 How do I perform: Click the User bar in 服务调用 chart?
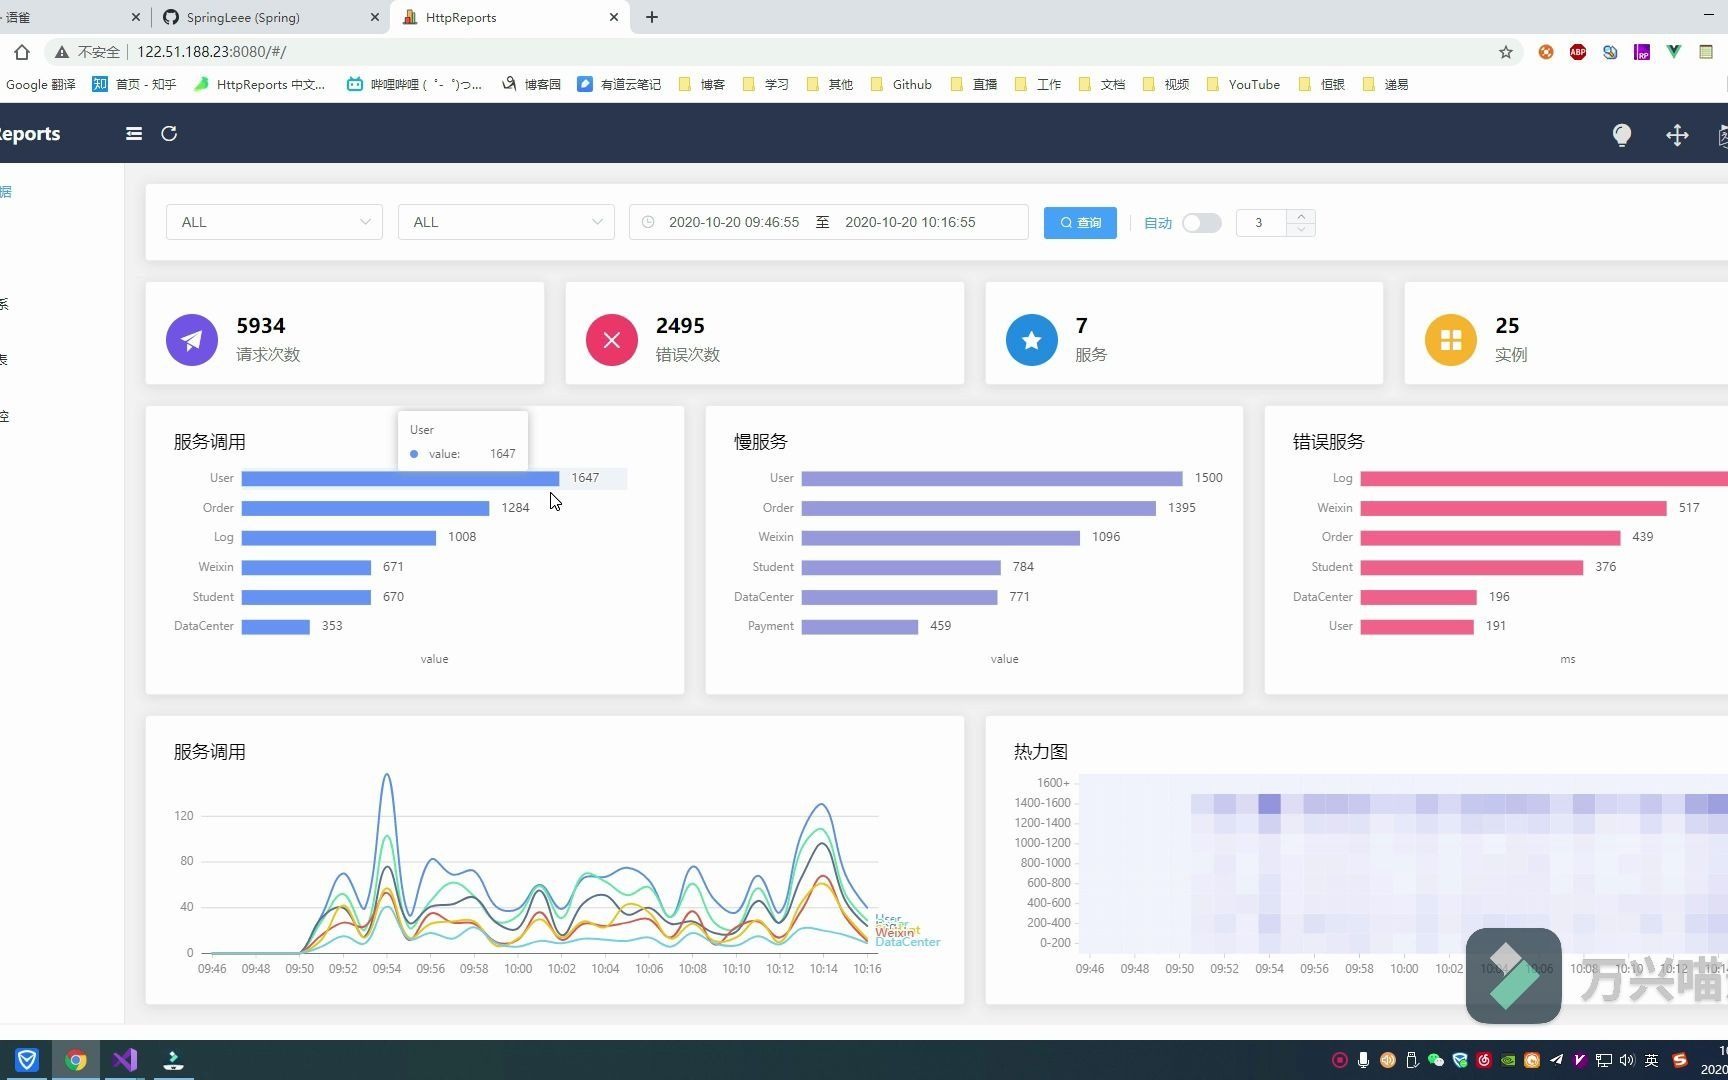point(400,479)
